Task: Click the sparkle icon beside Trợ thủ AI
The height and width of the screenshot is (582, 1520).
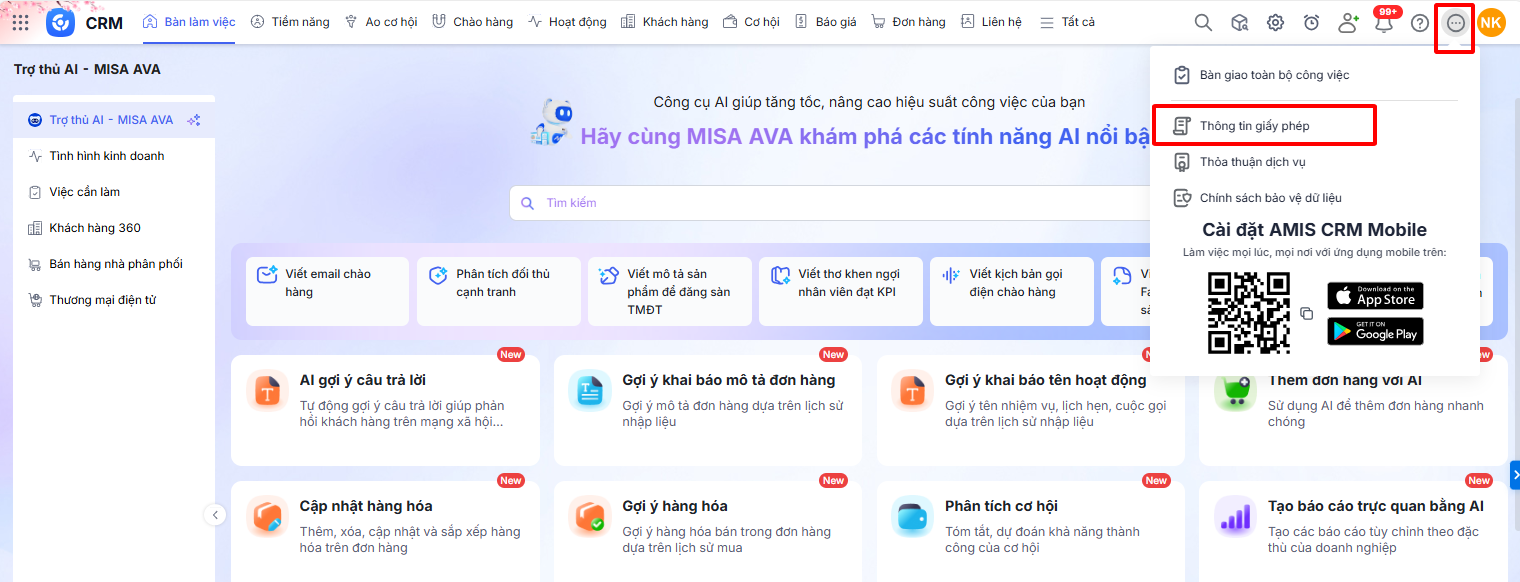Action: (194, 120)
